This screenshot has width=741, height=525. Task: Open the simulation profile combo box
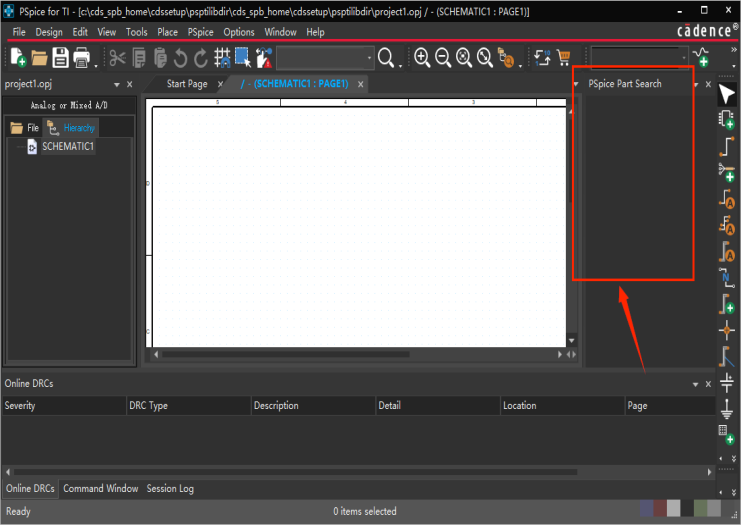click(x=639, y=58)
